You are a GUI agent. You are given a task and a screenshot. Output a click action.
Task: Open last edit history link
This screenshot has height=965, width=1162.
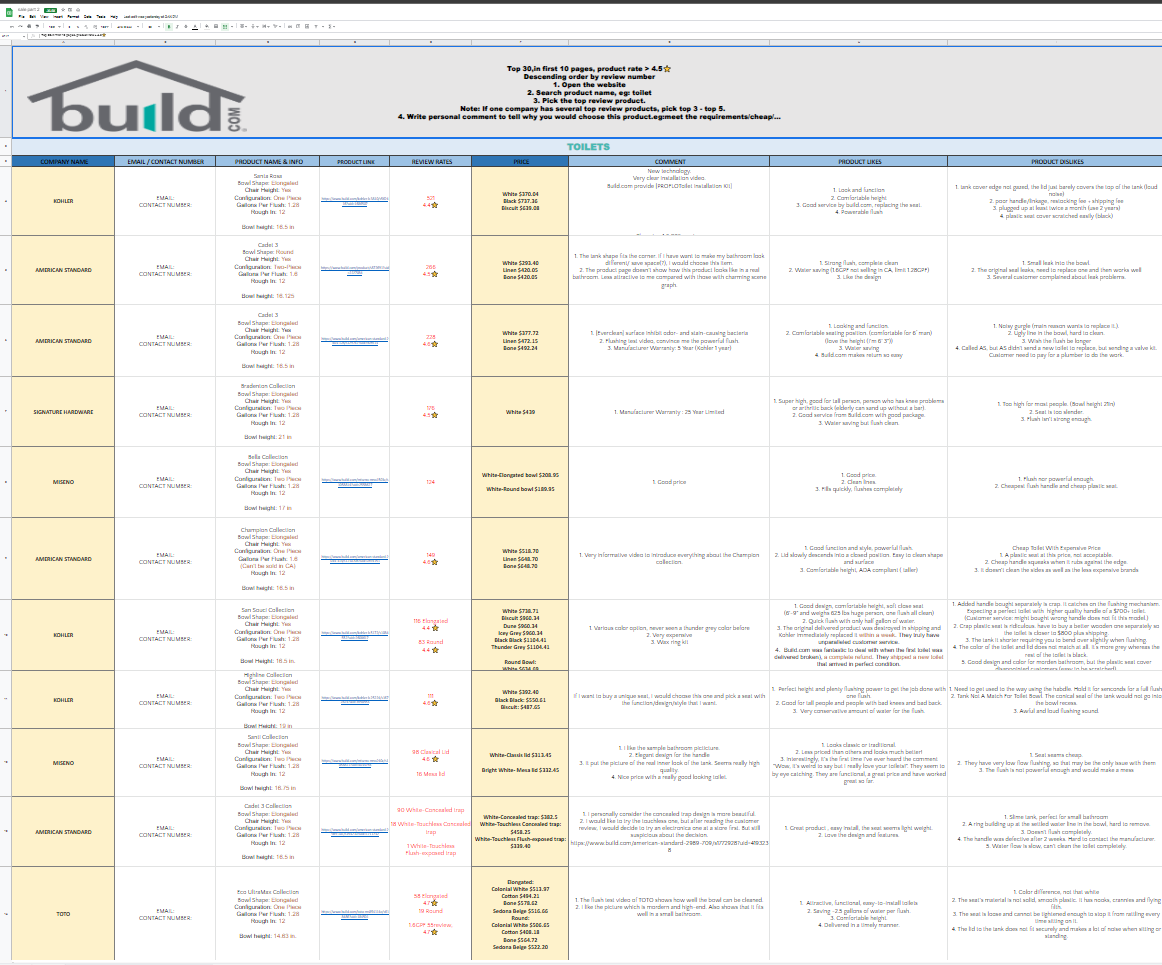pyautogui.click(x=151, y=16)
